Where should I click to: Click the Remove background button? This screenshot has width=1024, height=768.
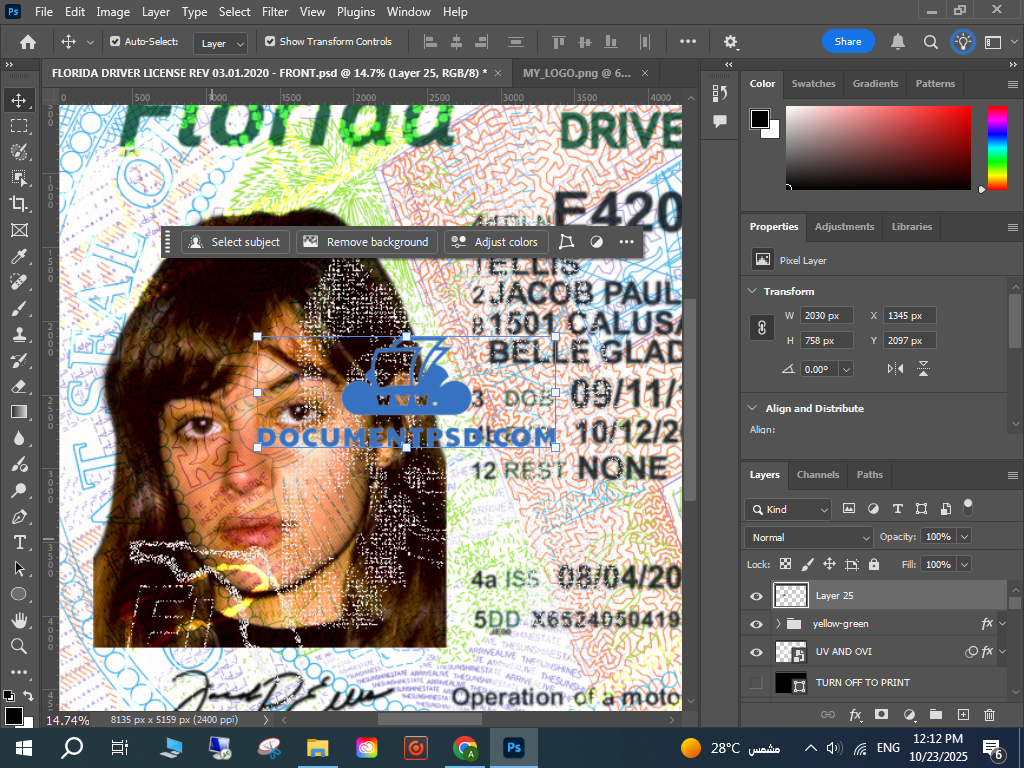pos(367,242)
